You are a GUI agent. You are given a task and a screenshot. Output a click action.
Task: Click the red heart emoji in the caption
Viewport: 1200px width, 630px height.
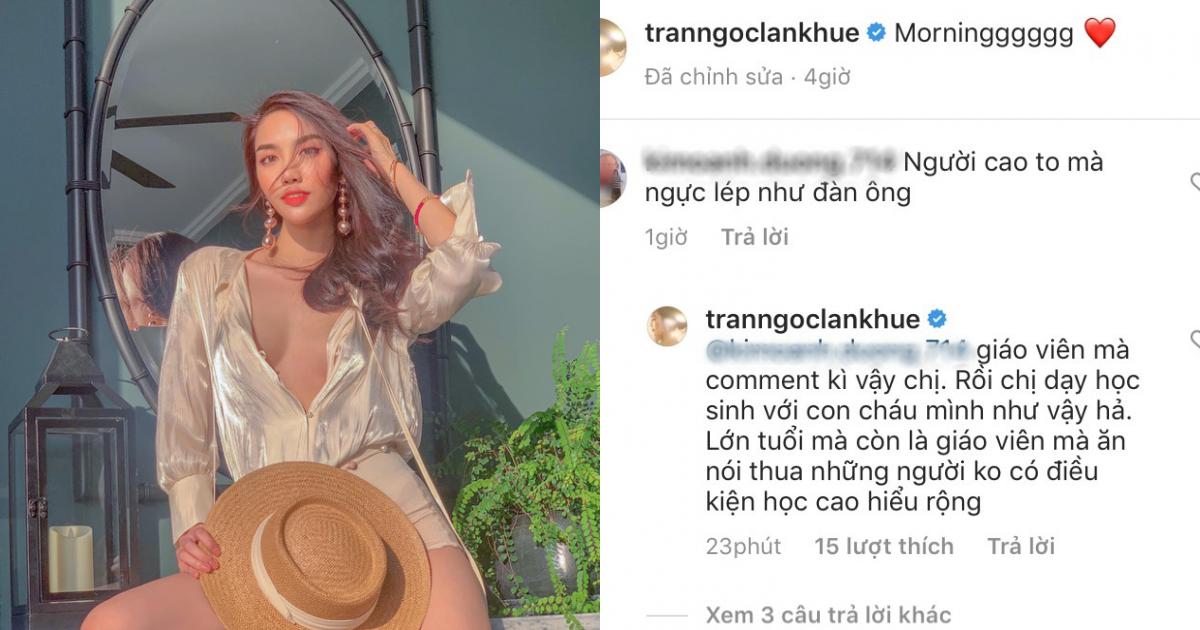(x=1099, y=33)
